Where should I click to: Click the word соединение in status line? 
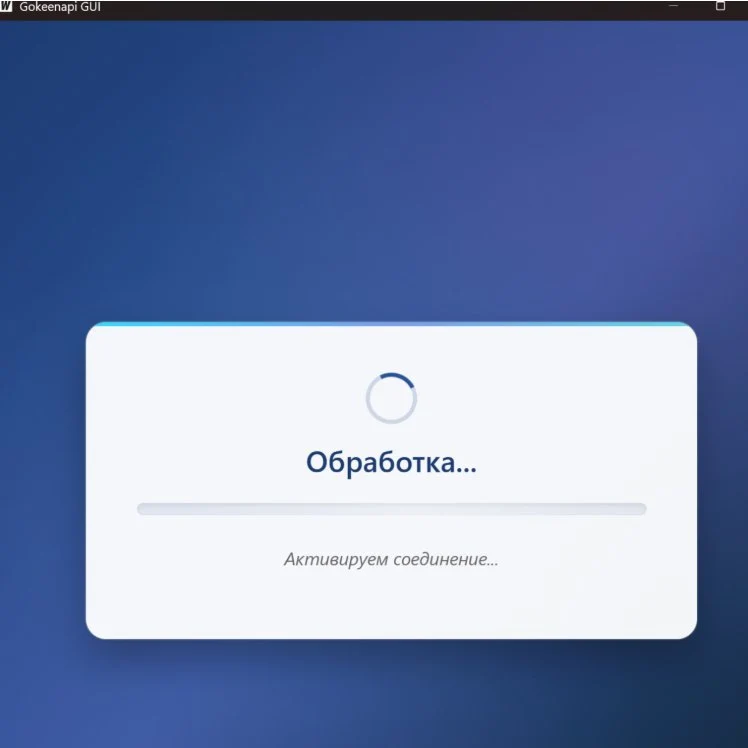(435, 559)
